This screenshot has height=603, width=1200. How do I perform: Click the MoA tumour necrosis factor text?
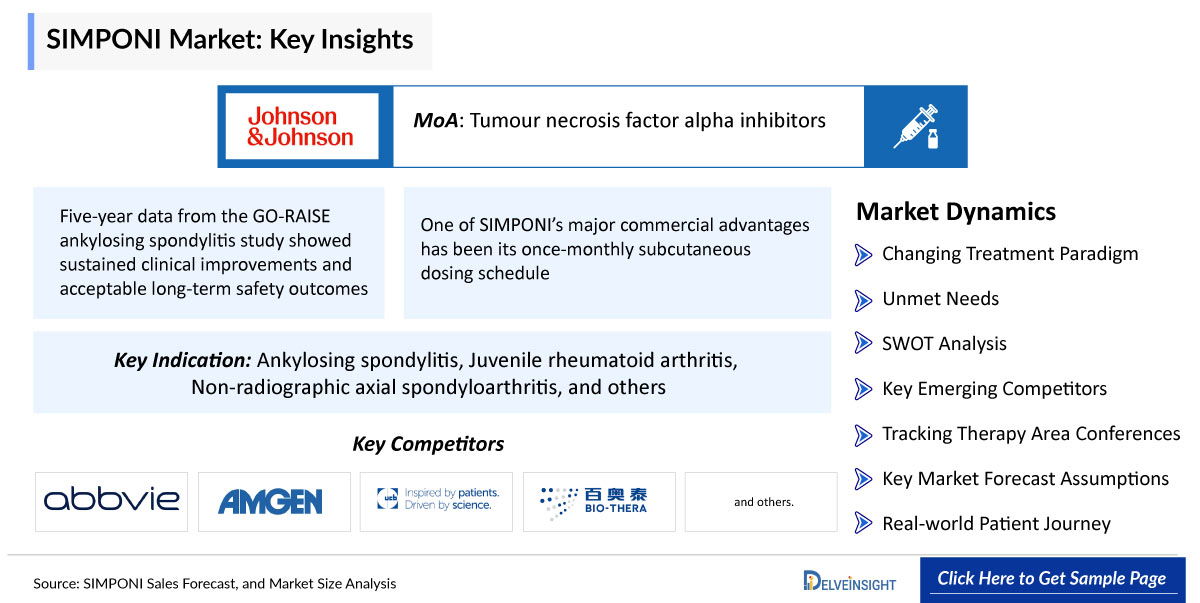coord(620,121)
